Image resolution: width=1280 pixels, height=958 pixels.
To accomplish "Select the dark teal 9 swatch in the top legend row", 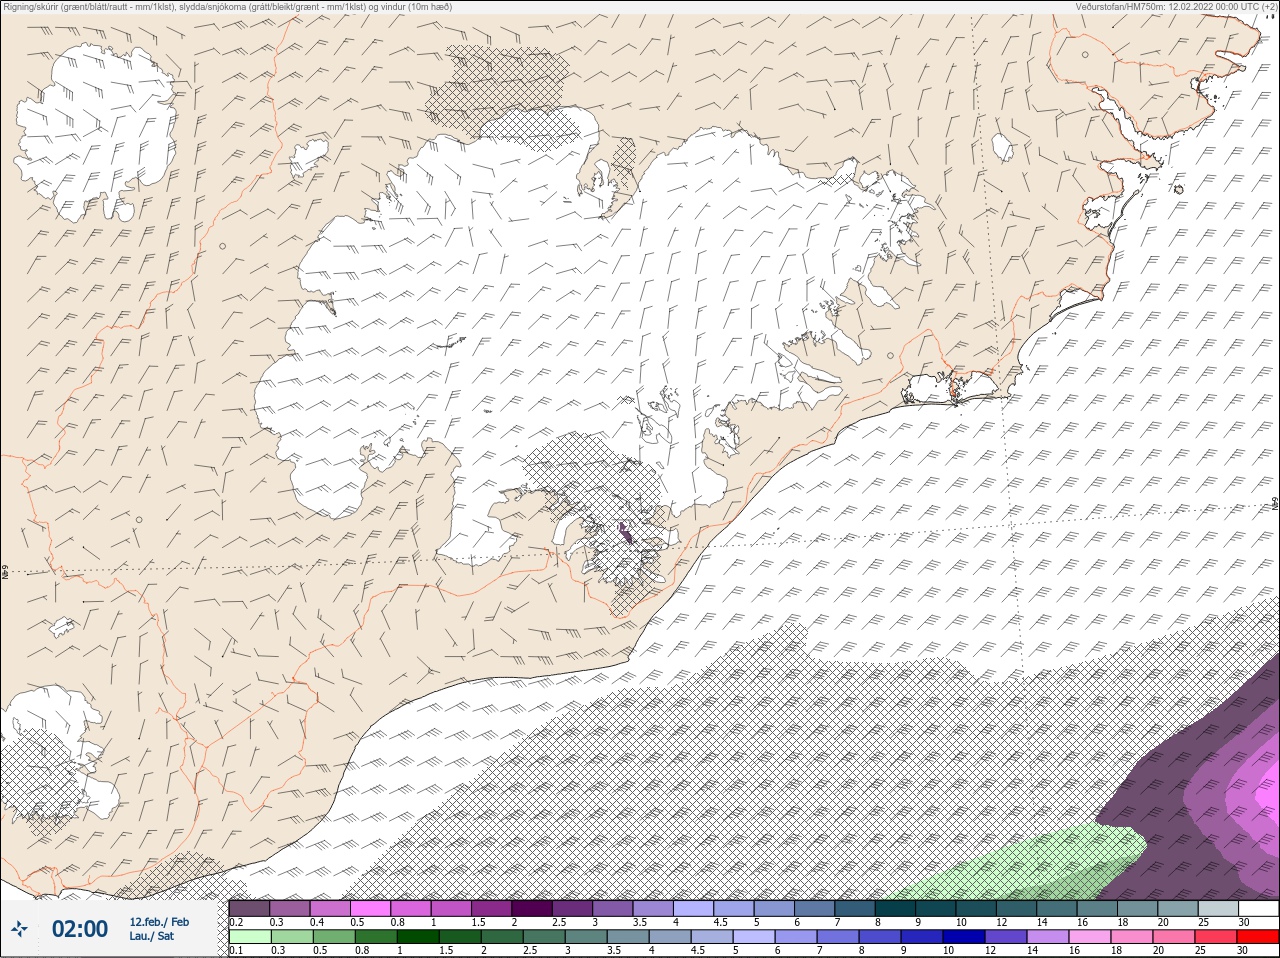I will click(936, 908).
